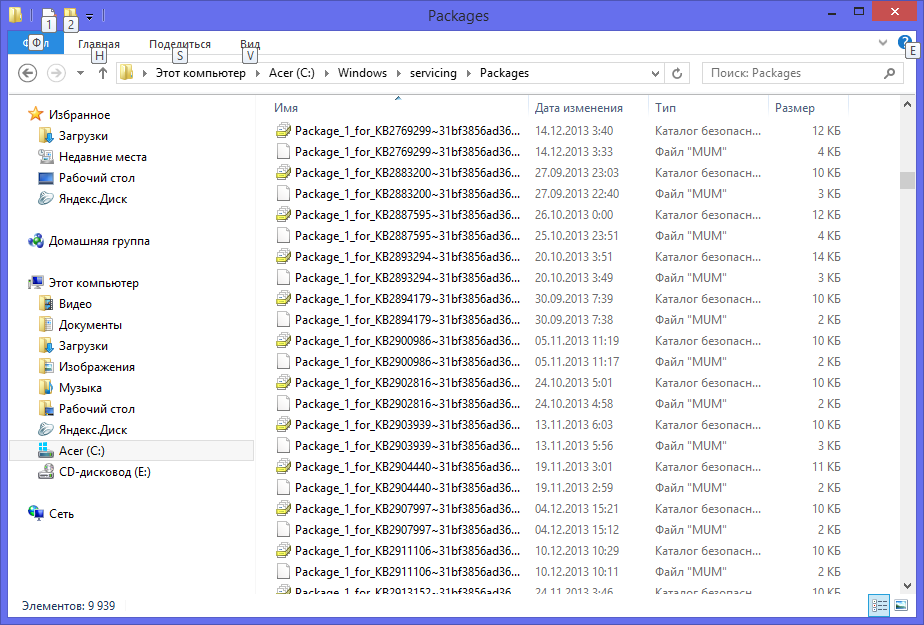Select KB2902816 MUM file icon
Screen dimensions: 924x625
pyautogui.click(x=283, y=404)
